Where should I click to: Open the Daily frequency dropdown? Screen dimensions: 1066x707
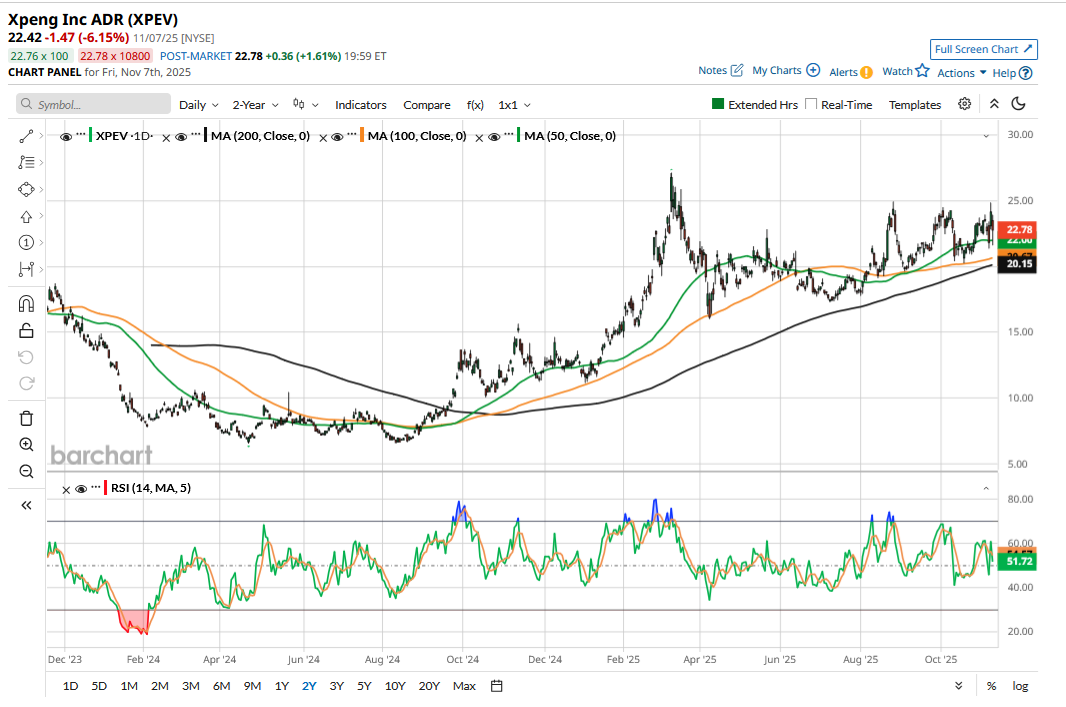[198, 105]
